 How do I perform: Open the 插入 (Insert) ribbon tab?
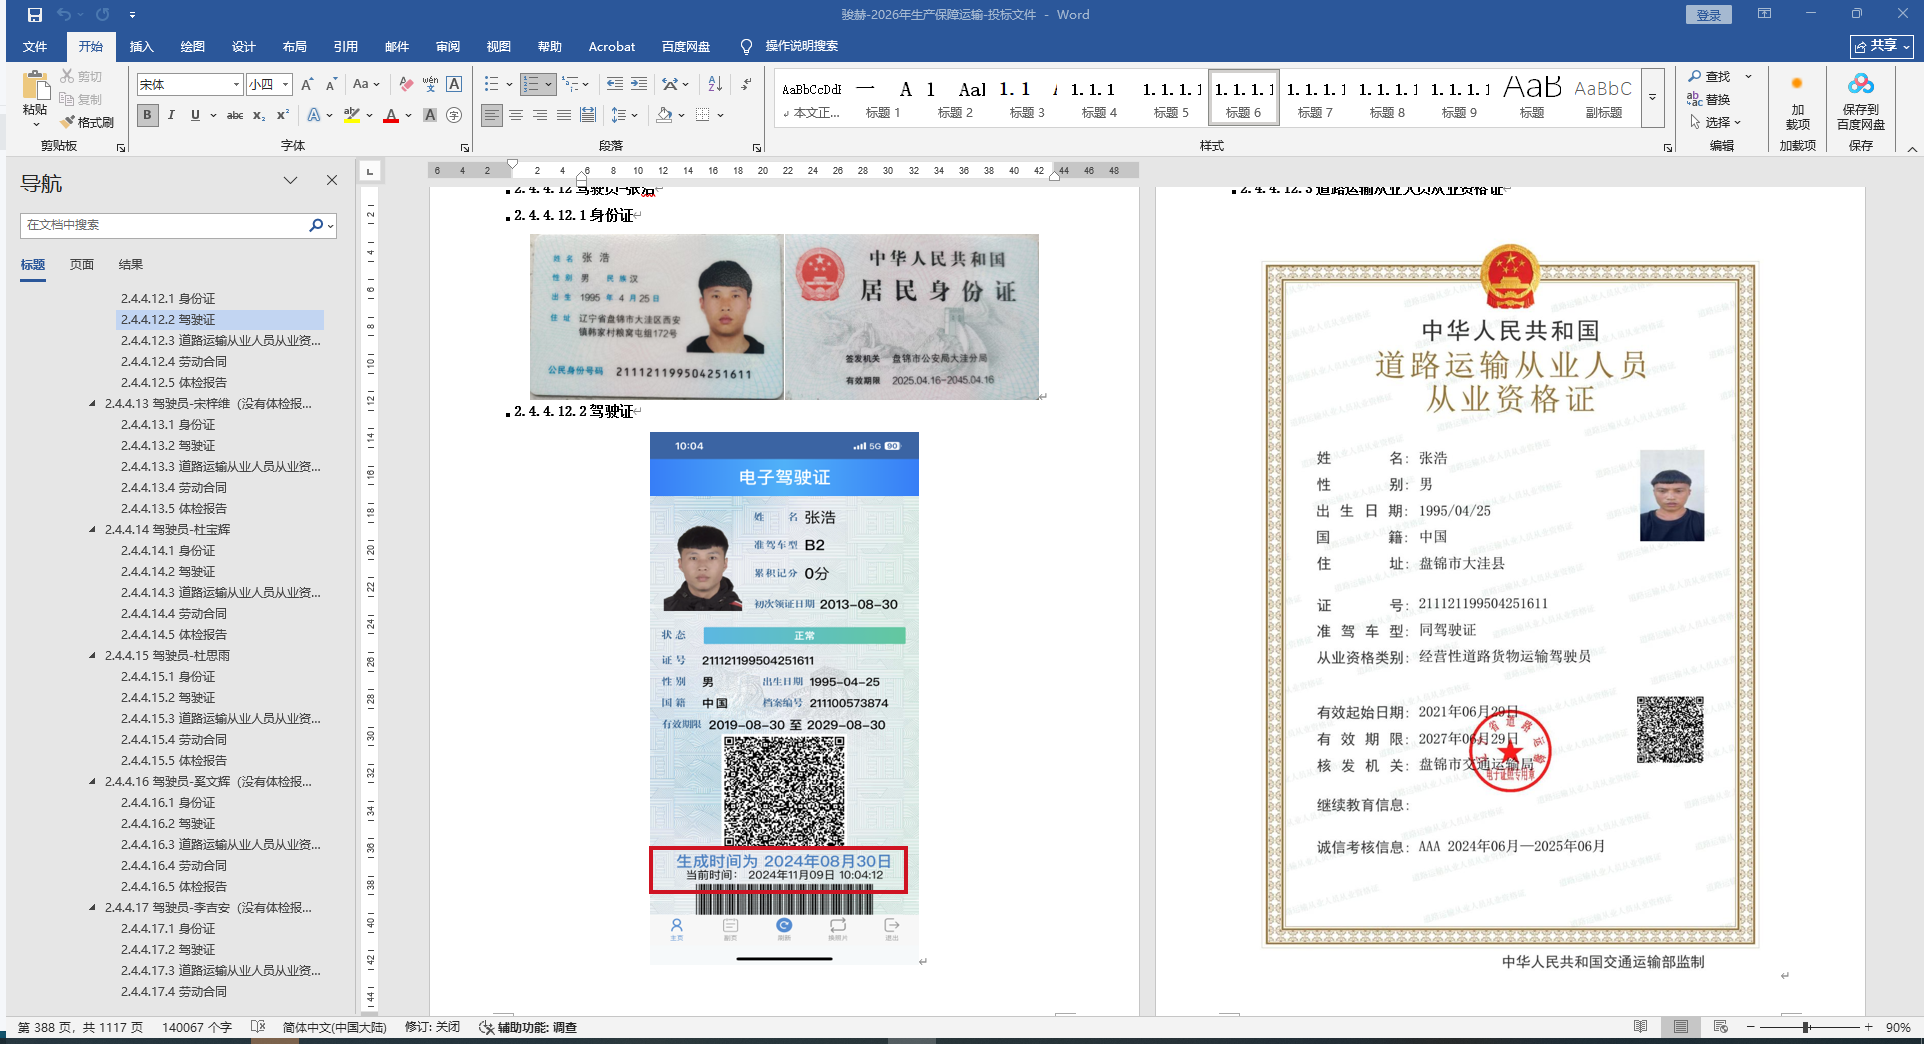[141, 46]
